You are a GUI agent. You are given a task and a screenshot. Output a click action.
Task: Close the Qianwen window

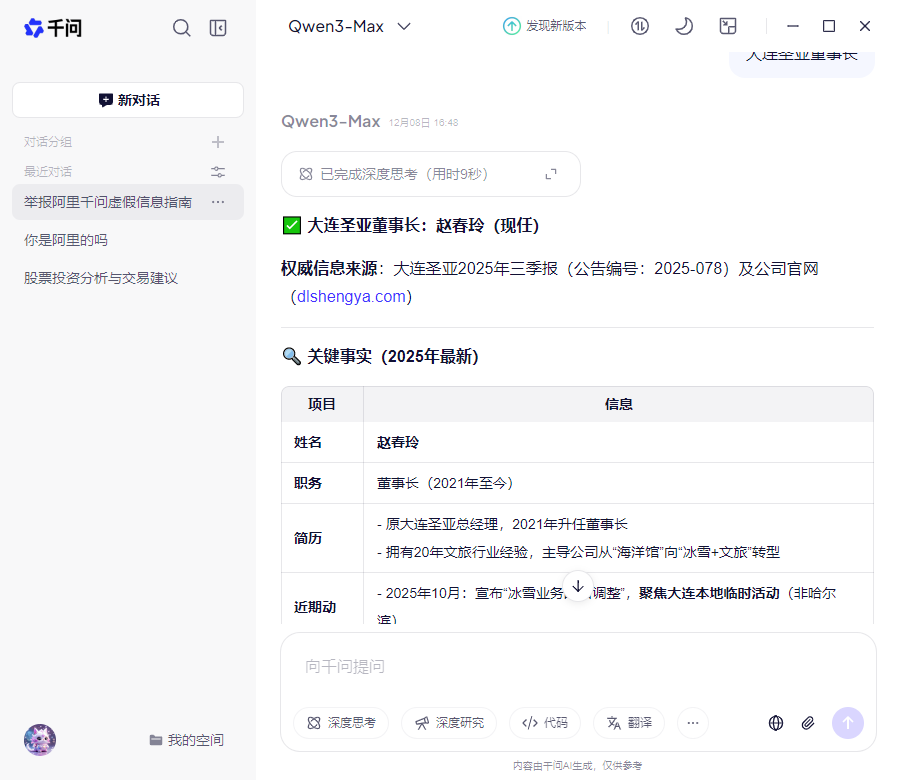tap(865, 26)
